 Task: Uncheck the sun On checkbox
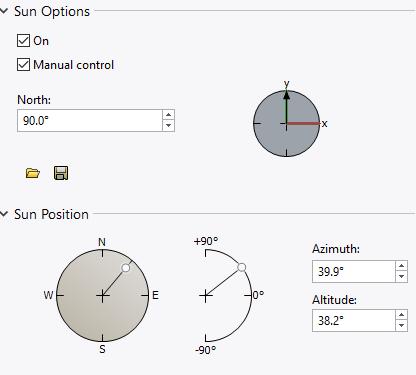tap(23, 41)
